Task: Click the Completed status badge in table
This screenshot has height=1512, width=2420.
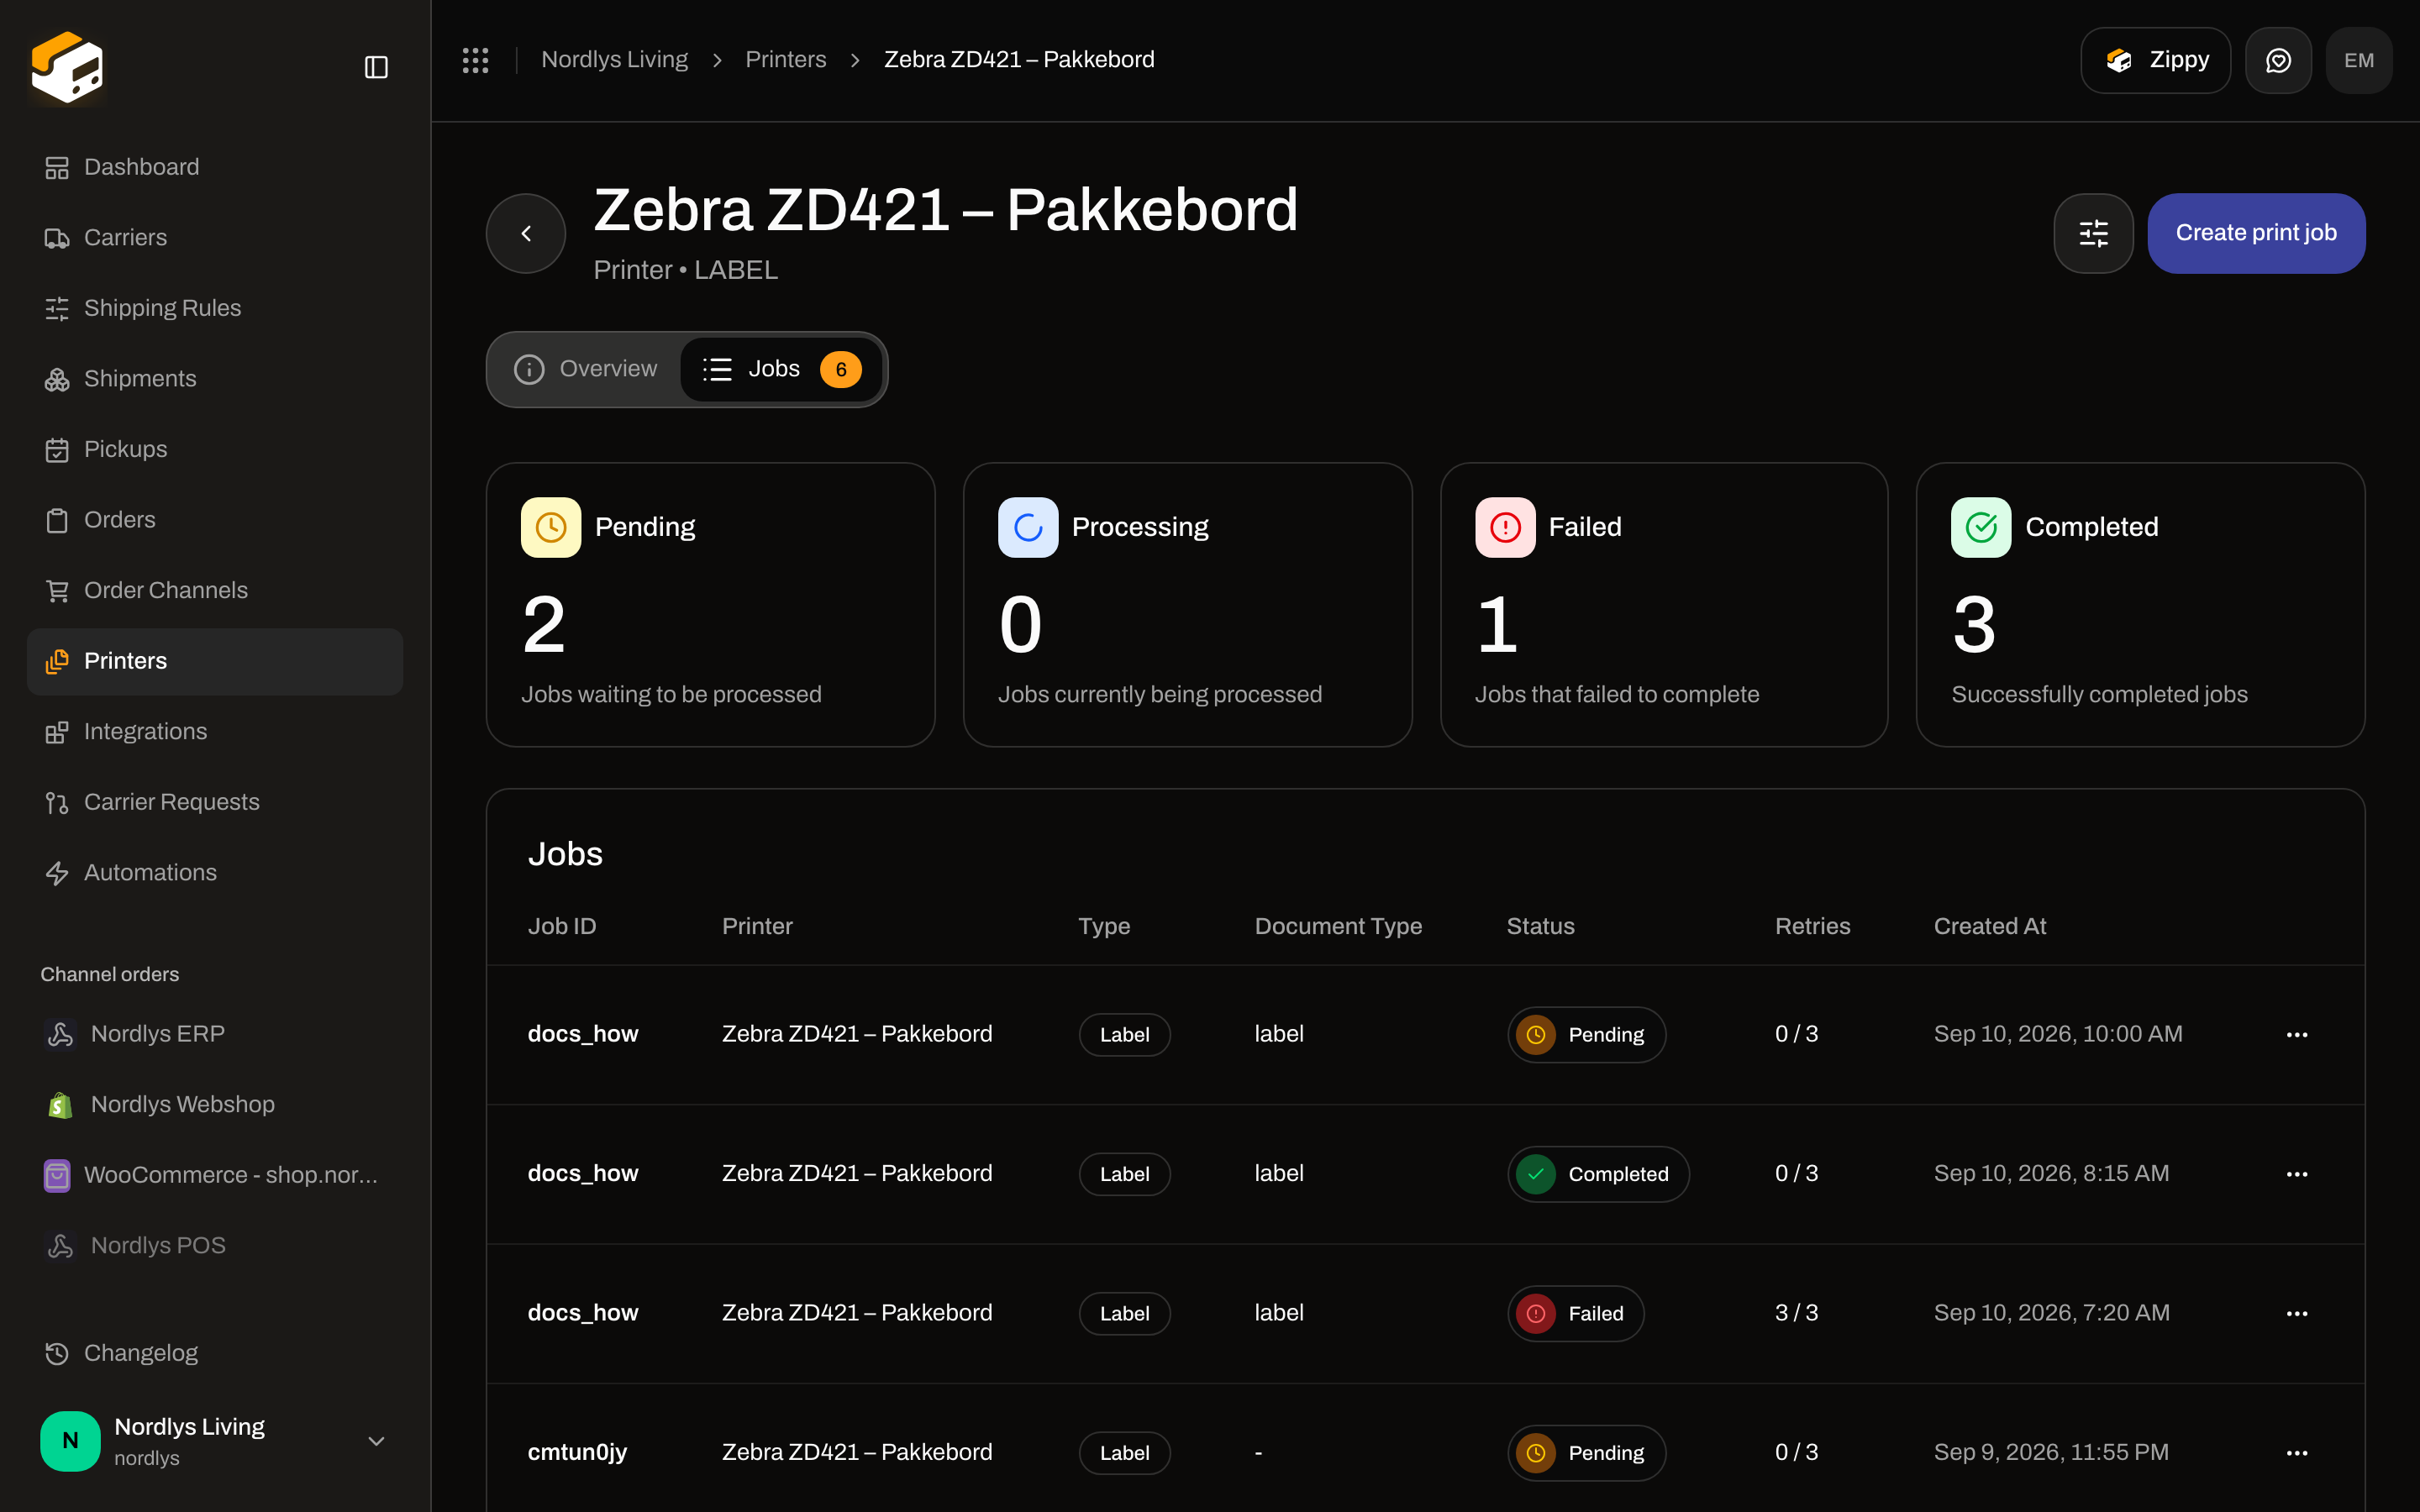Action: 1598,1174
